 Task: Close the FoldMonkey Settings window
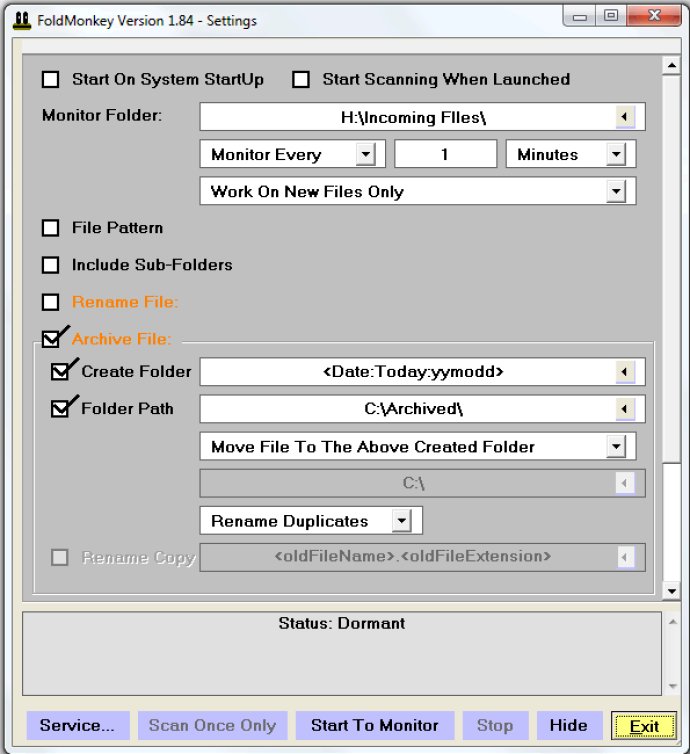pyautogui.click(x=654, y=16)
